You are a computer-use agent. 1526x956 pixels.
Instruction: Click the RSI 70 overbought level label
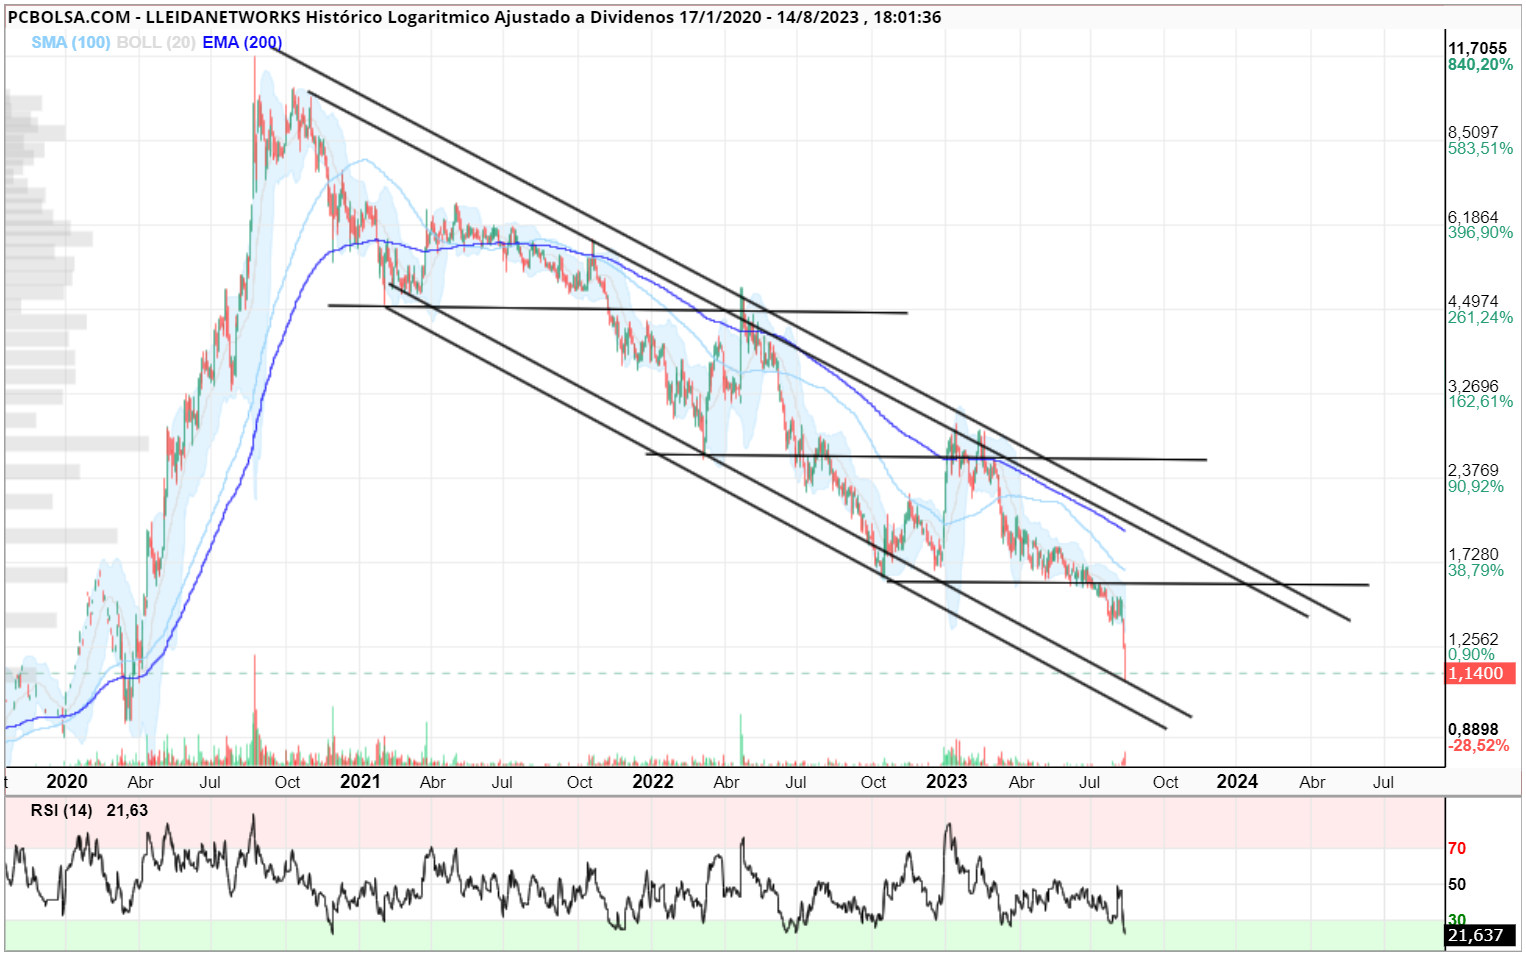point(1457,848)
